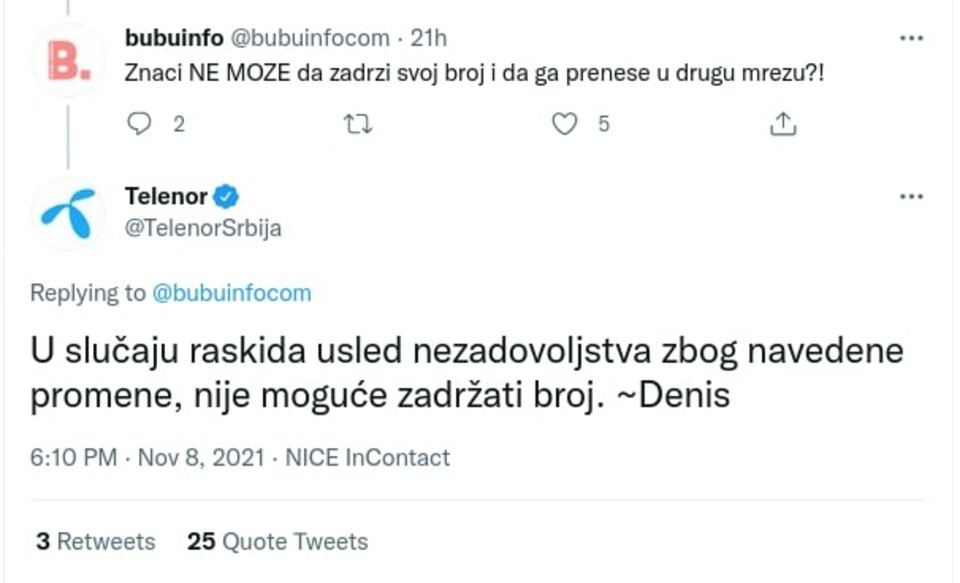Viewport: 960px width, 583px height.
Task: Open the 25 Quote Tweets list
Action: click(276, 541)
